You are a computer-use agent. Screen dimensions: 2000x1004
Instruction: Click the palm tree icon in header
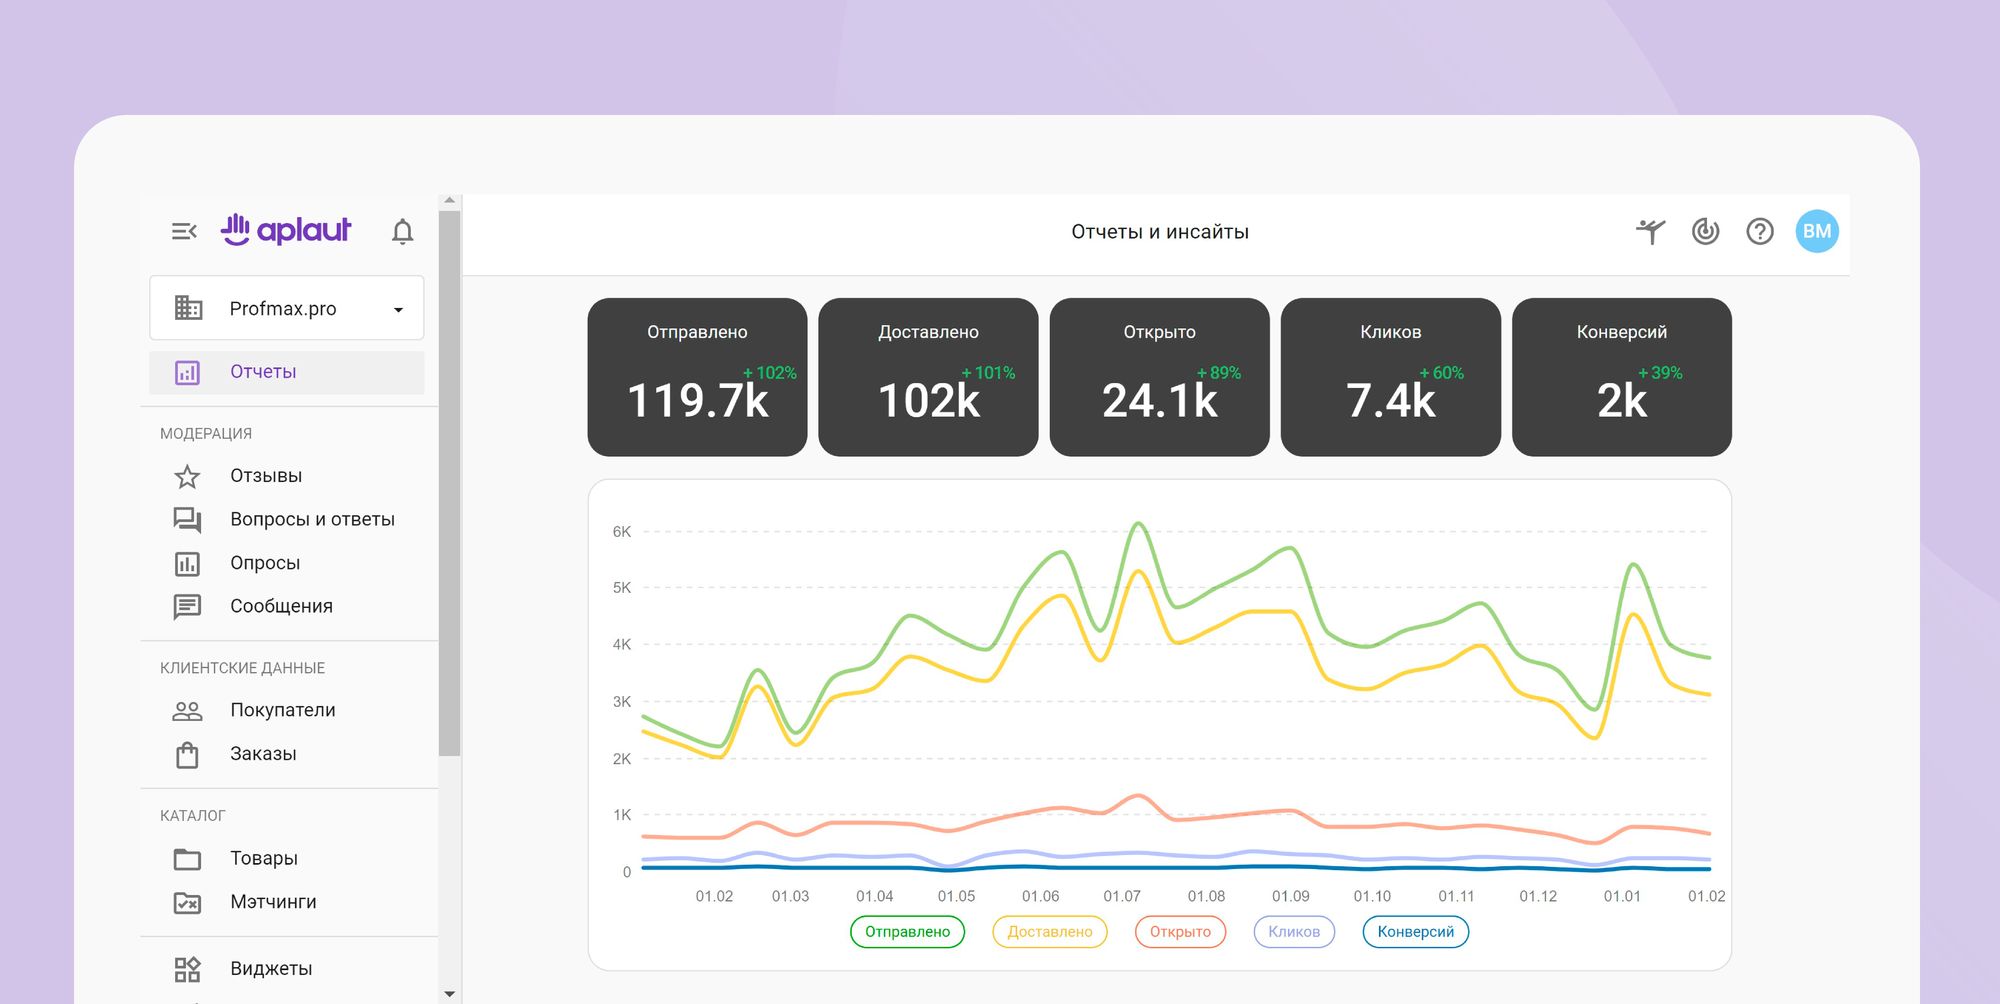point(1651,232)
